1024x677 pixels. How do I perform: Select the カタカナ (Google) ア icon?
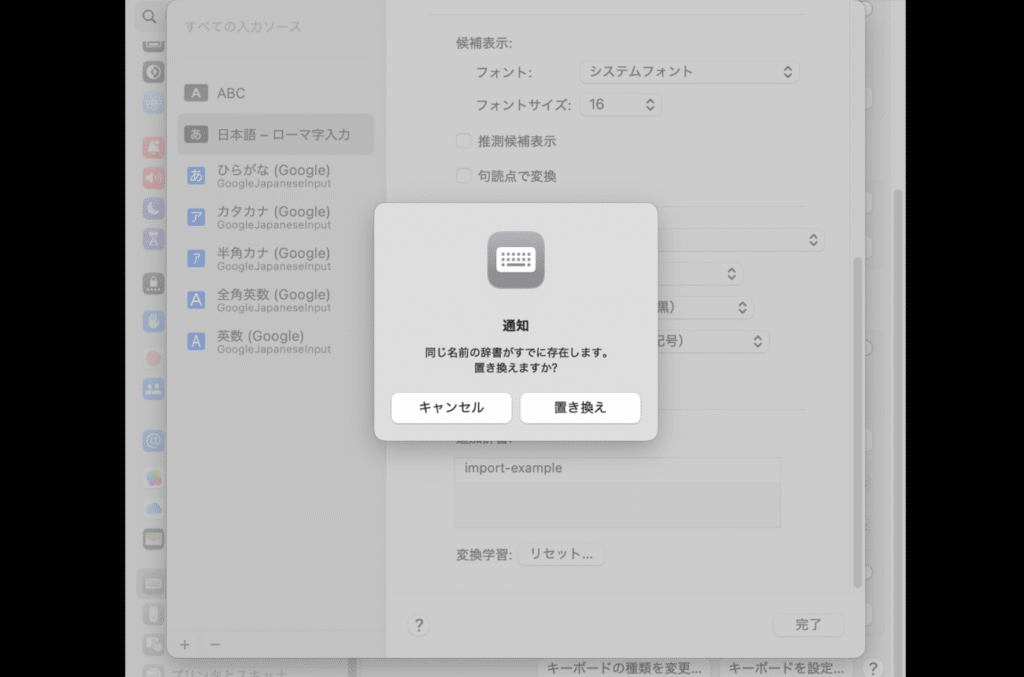195,217
